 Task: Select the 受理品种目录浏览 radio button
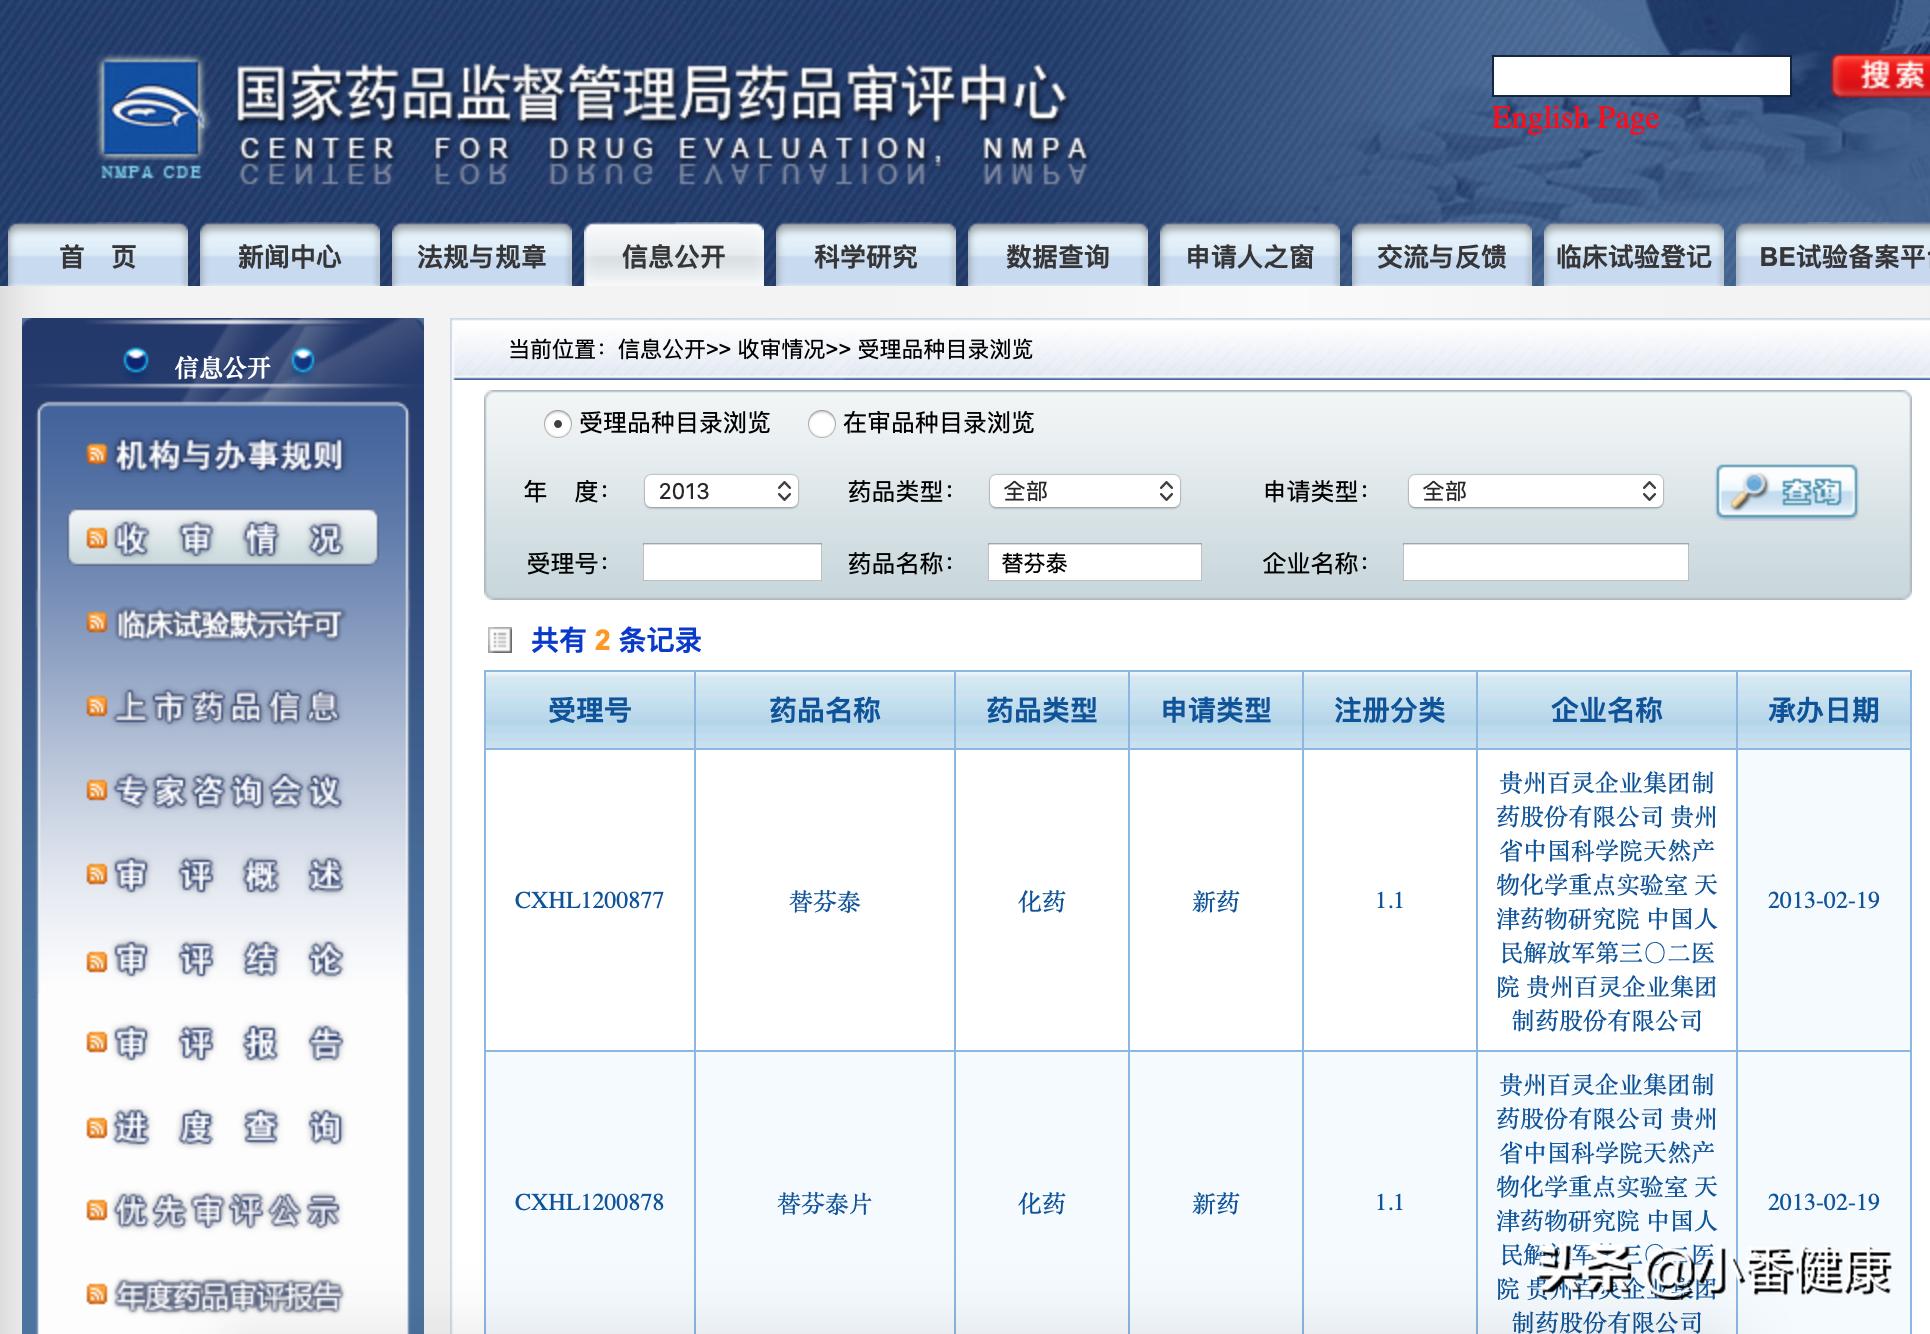pyautogui.click(x=558, y=424)
